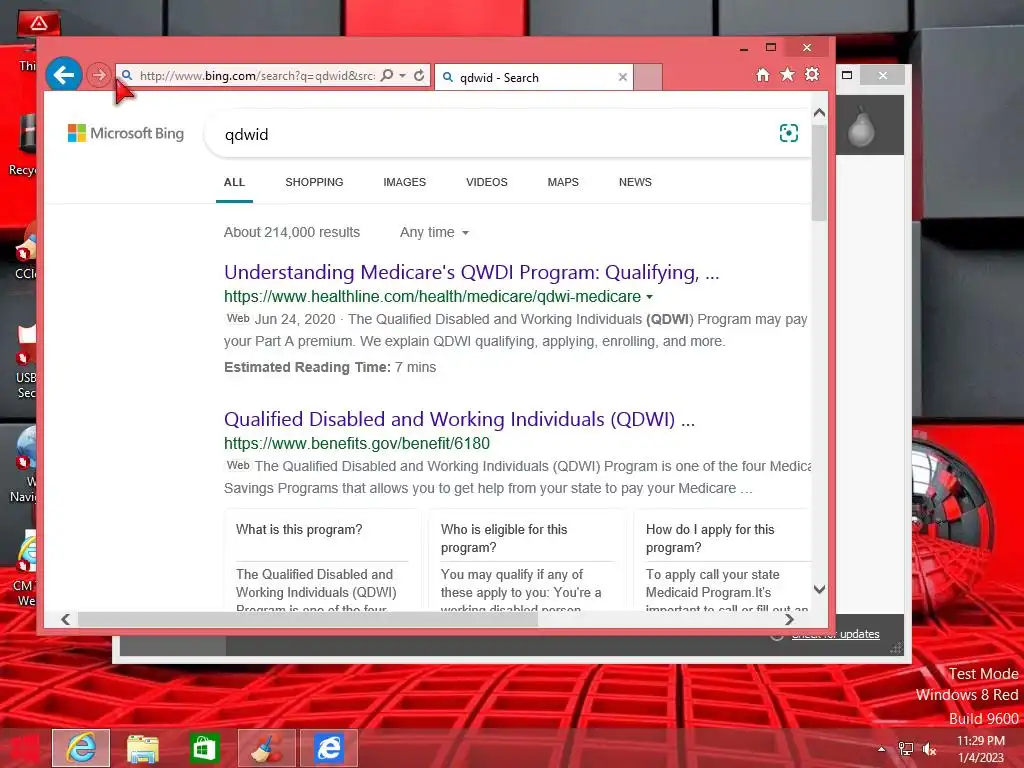
Task: Click Check for updates in background window
Action: click(x=835, y=634)
